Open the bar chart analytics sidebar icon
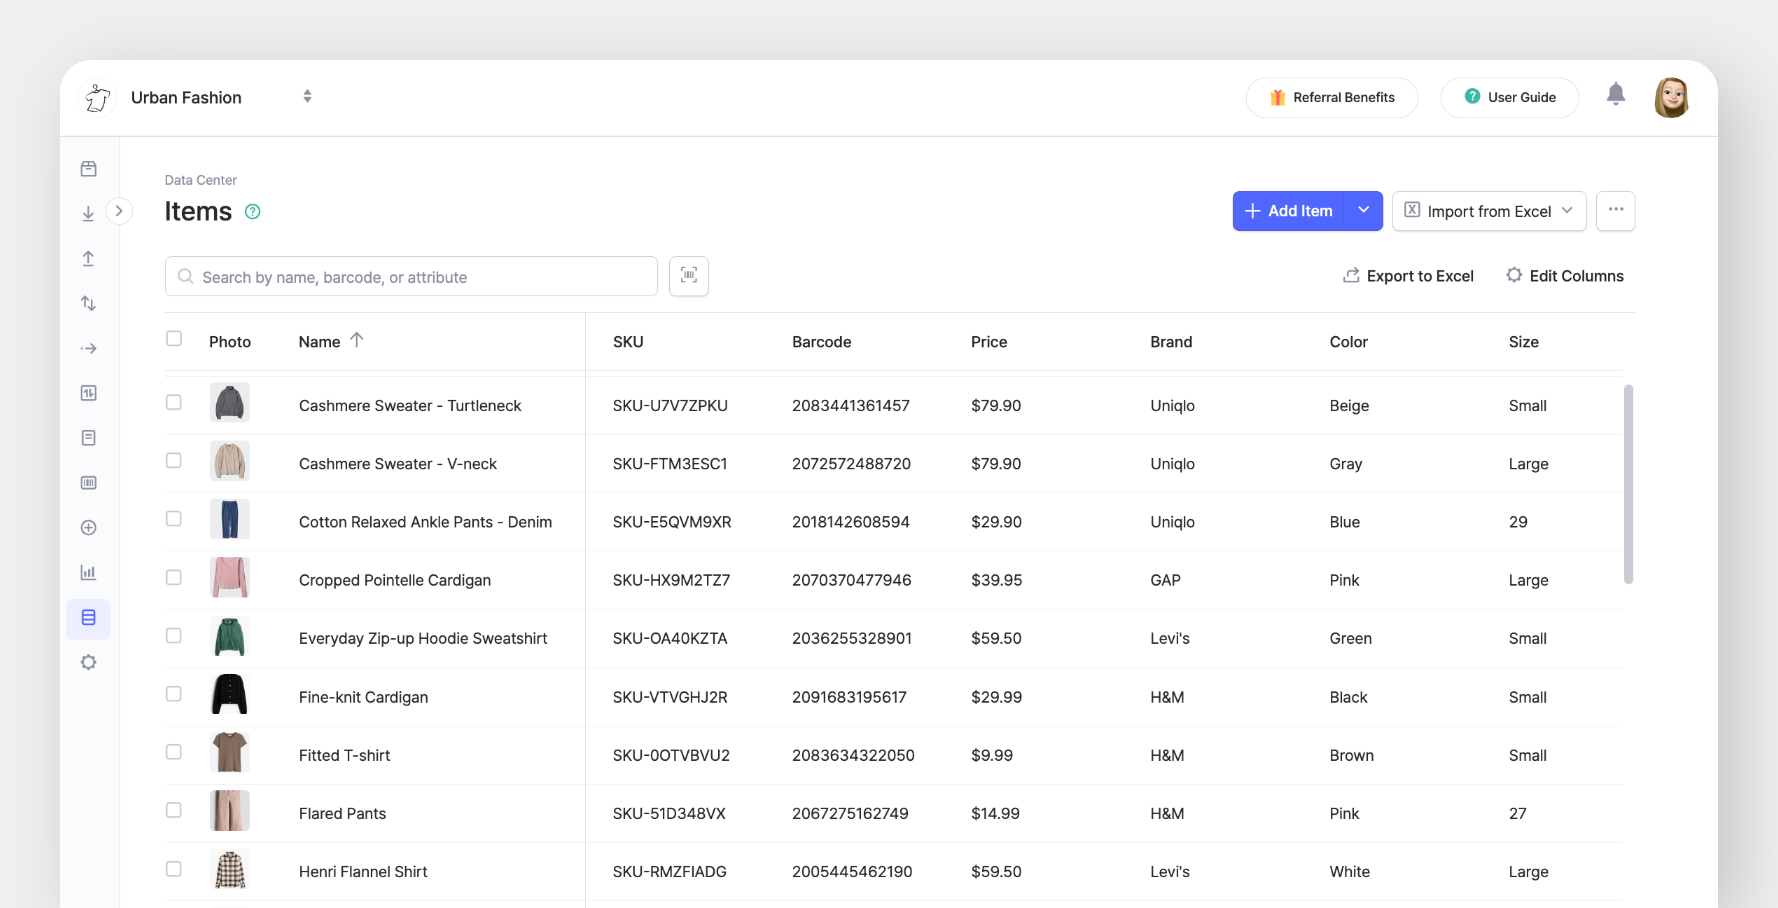This screenshot has height=908, width=1778. [88, 573]
